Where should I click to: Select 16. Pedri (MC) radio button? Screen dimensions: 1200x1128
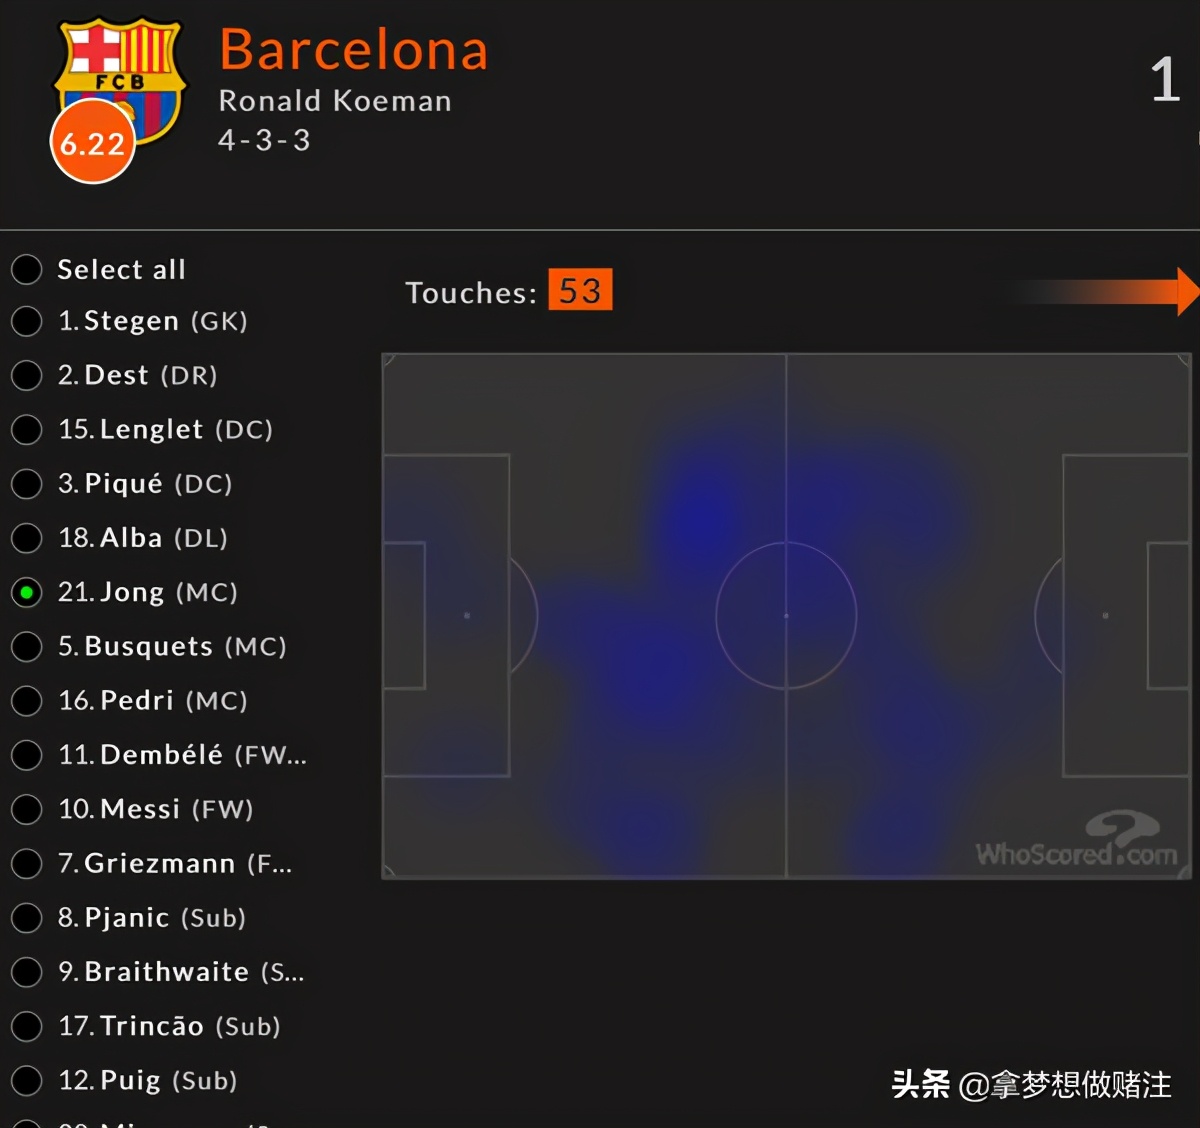(x=27, y=700)
